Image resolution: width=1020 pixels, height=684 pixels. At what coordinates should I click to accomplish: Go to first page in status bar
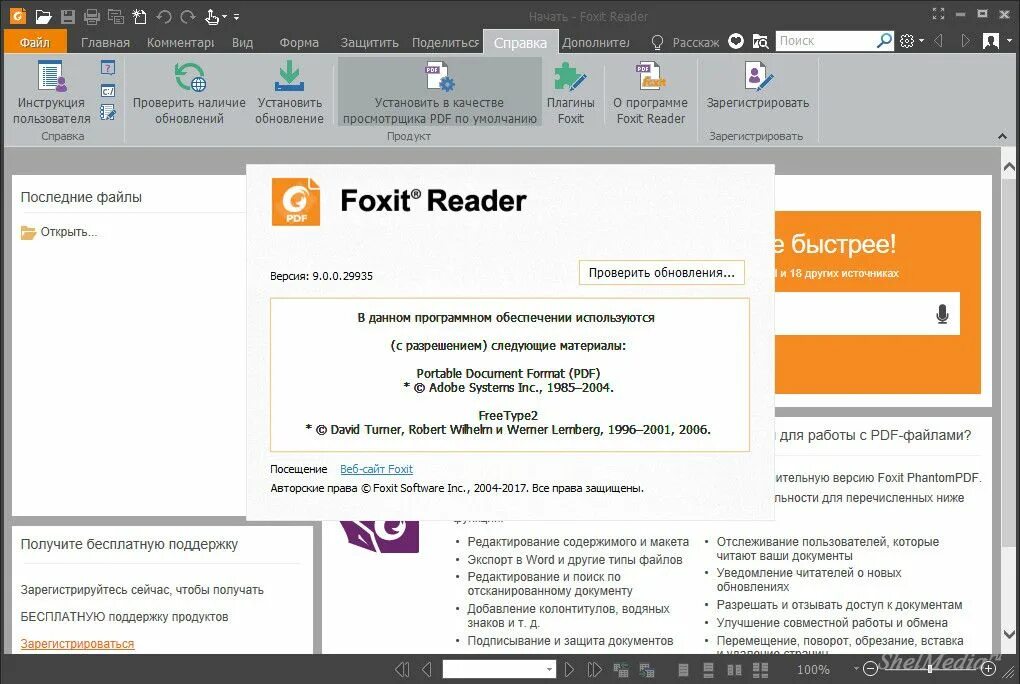point(402,669)
